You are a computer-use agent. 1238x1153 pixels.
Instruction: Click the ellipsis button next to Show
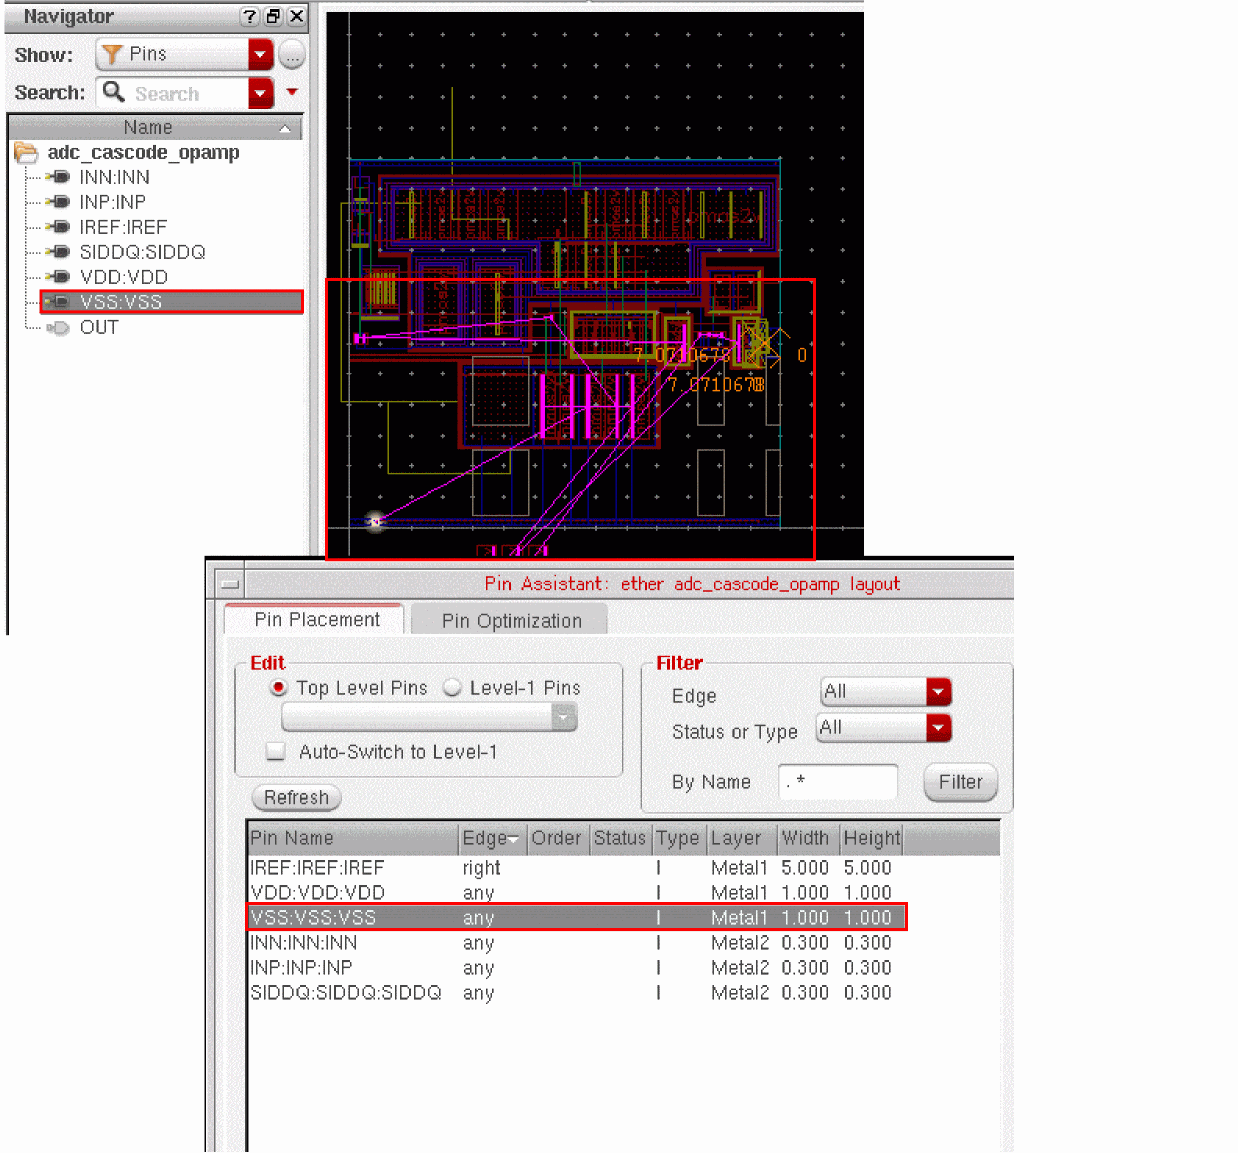click(291, 56)
